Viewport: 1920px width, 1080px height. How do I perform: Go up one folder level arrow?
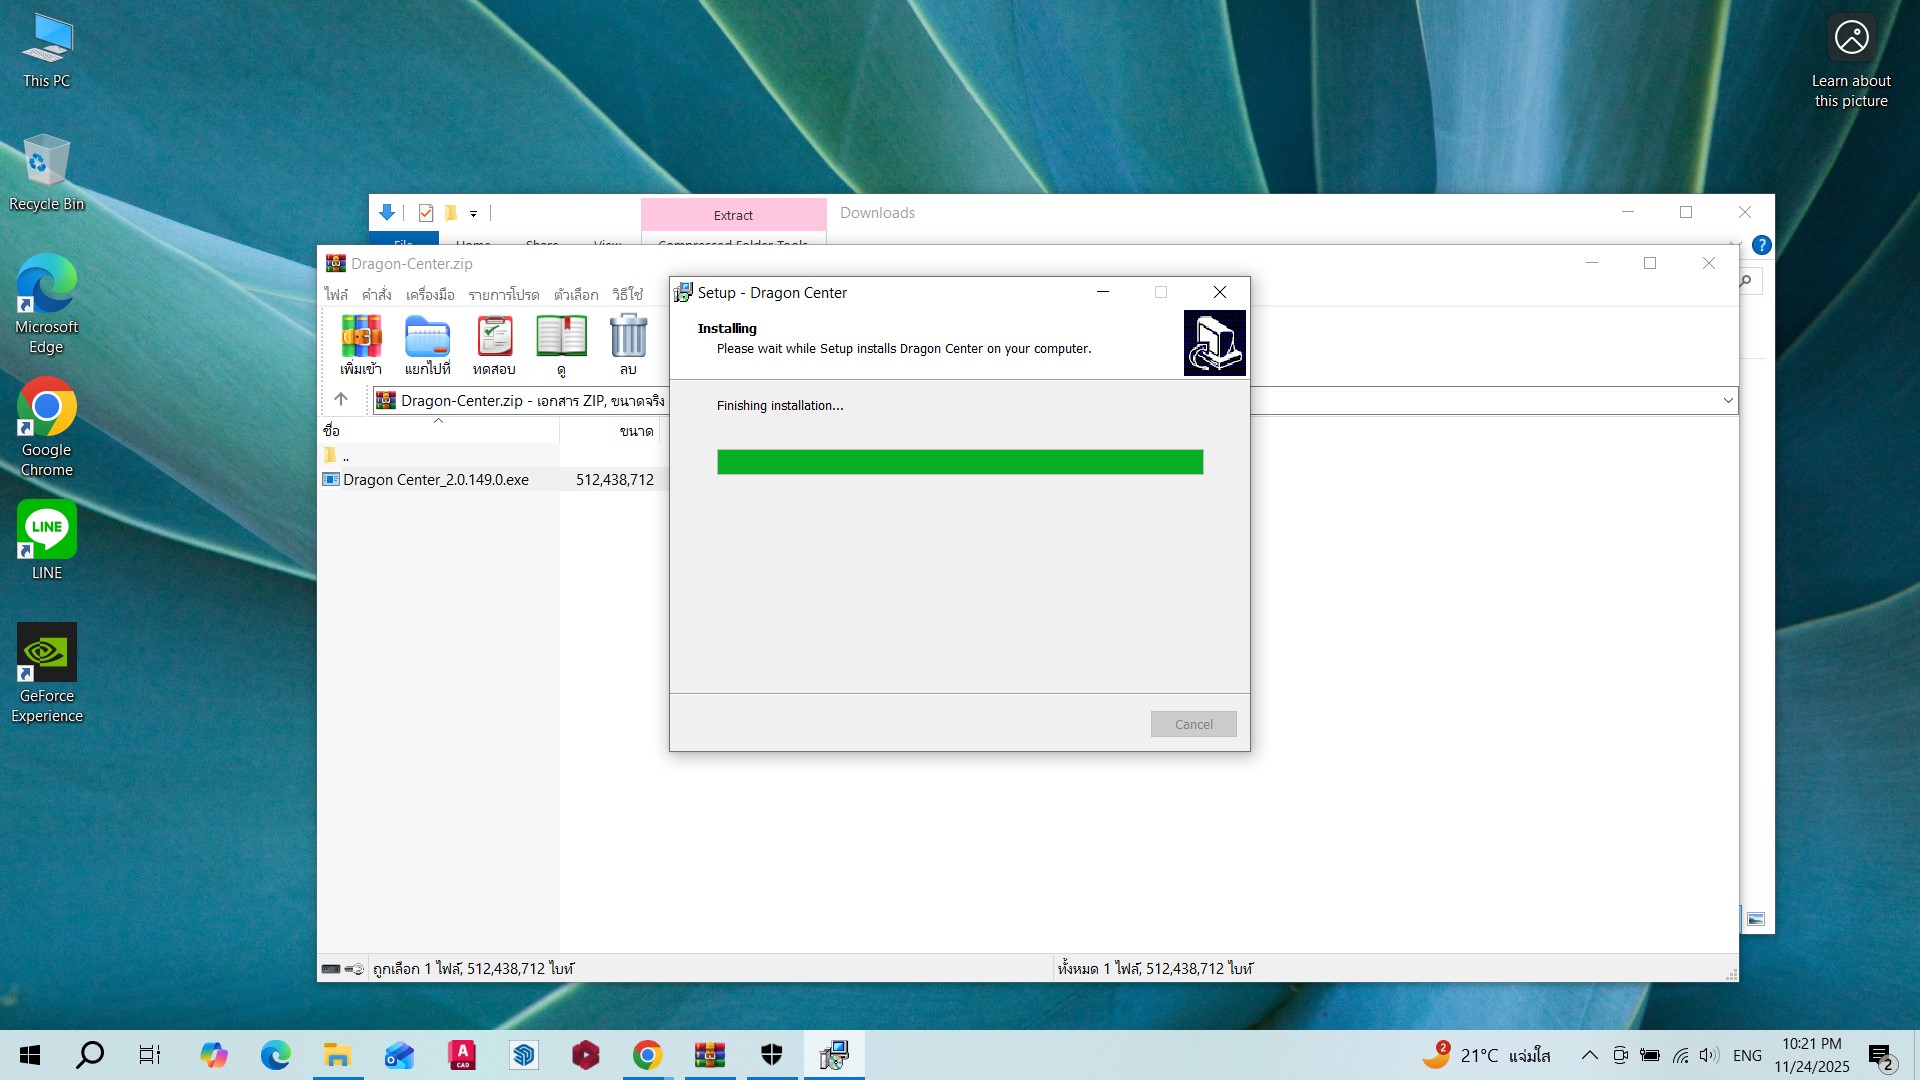point(341,399)
